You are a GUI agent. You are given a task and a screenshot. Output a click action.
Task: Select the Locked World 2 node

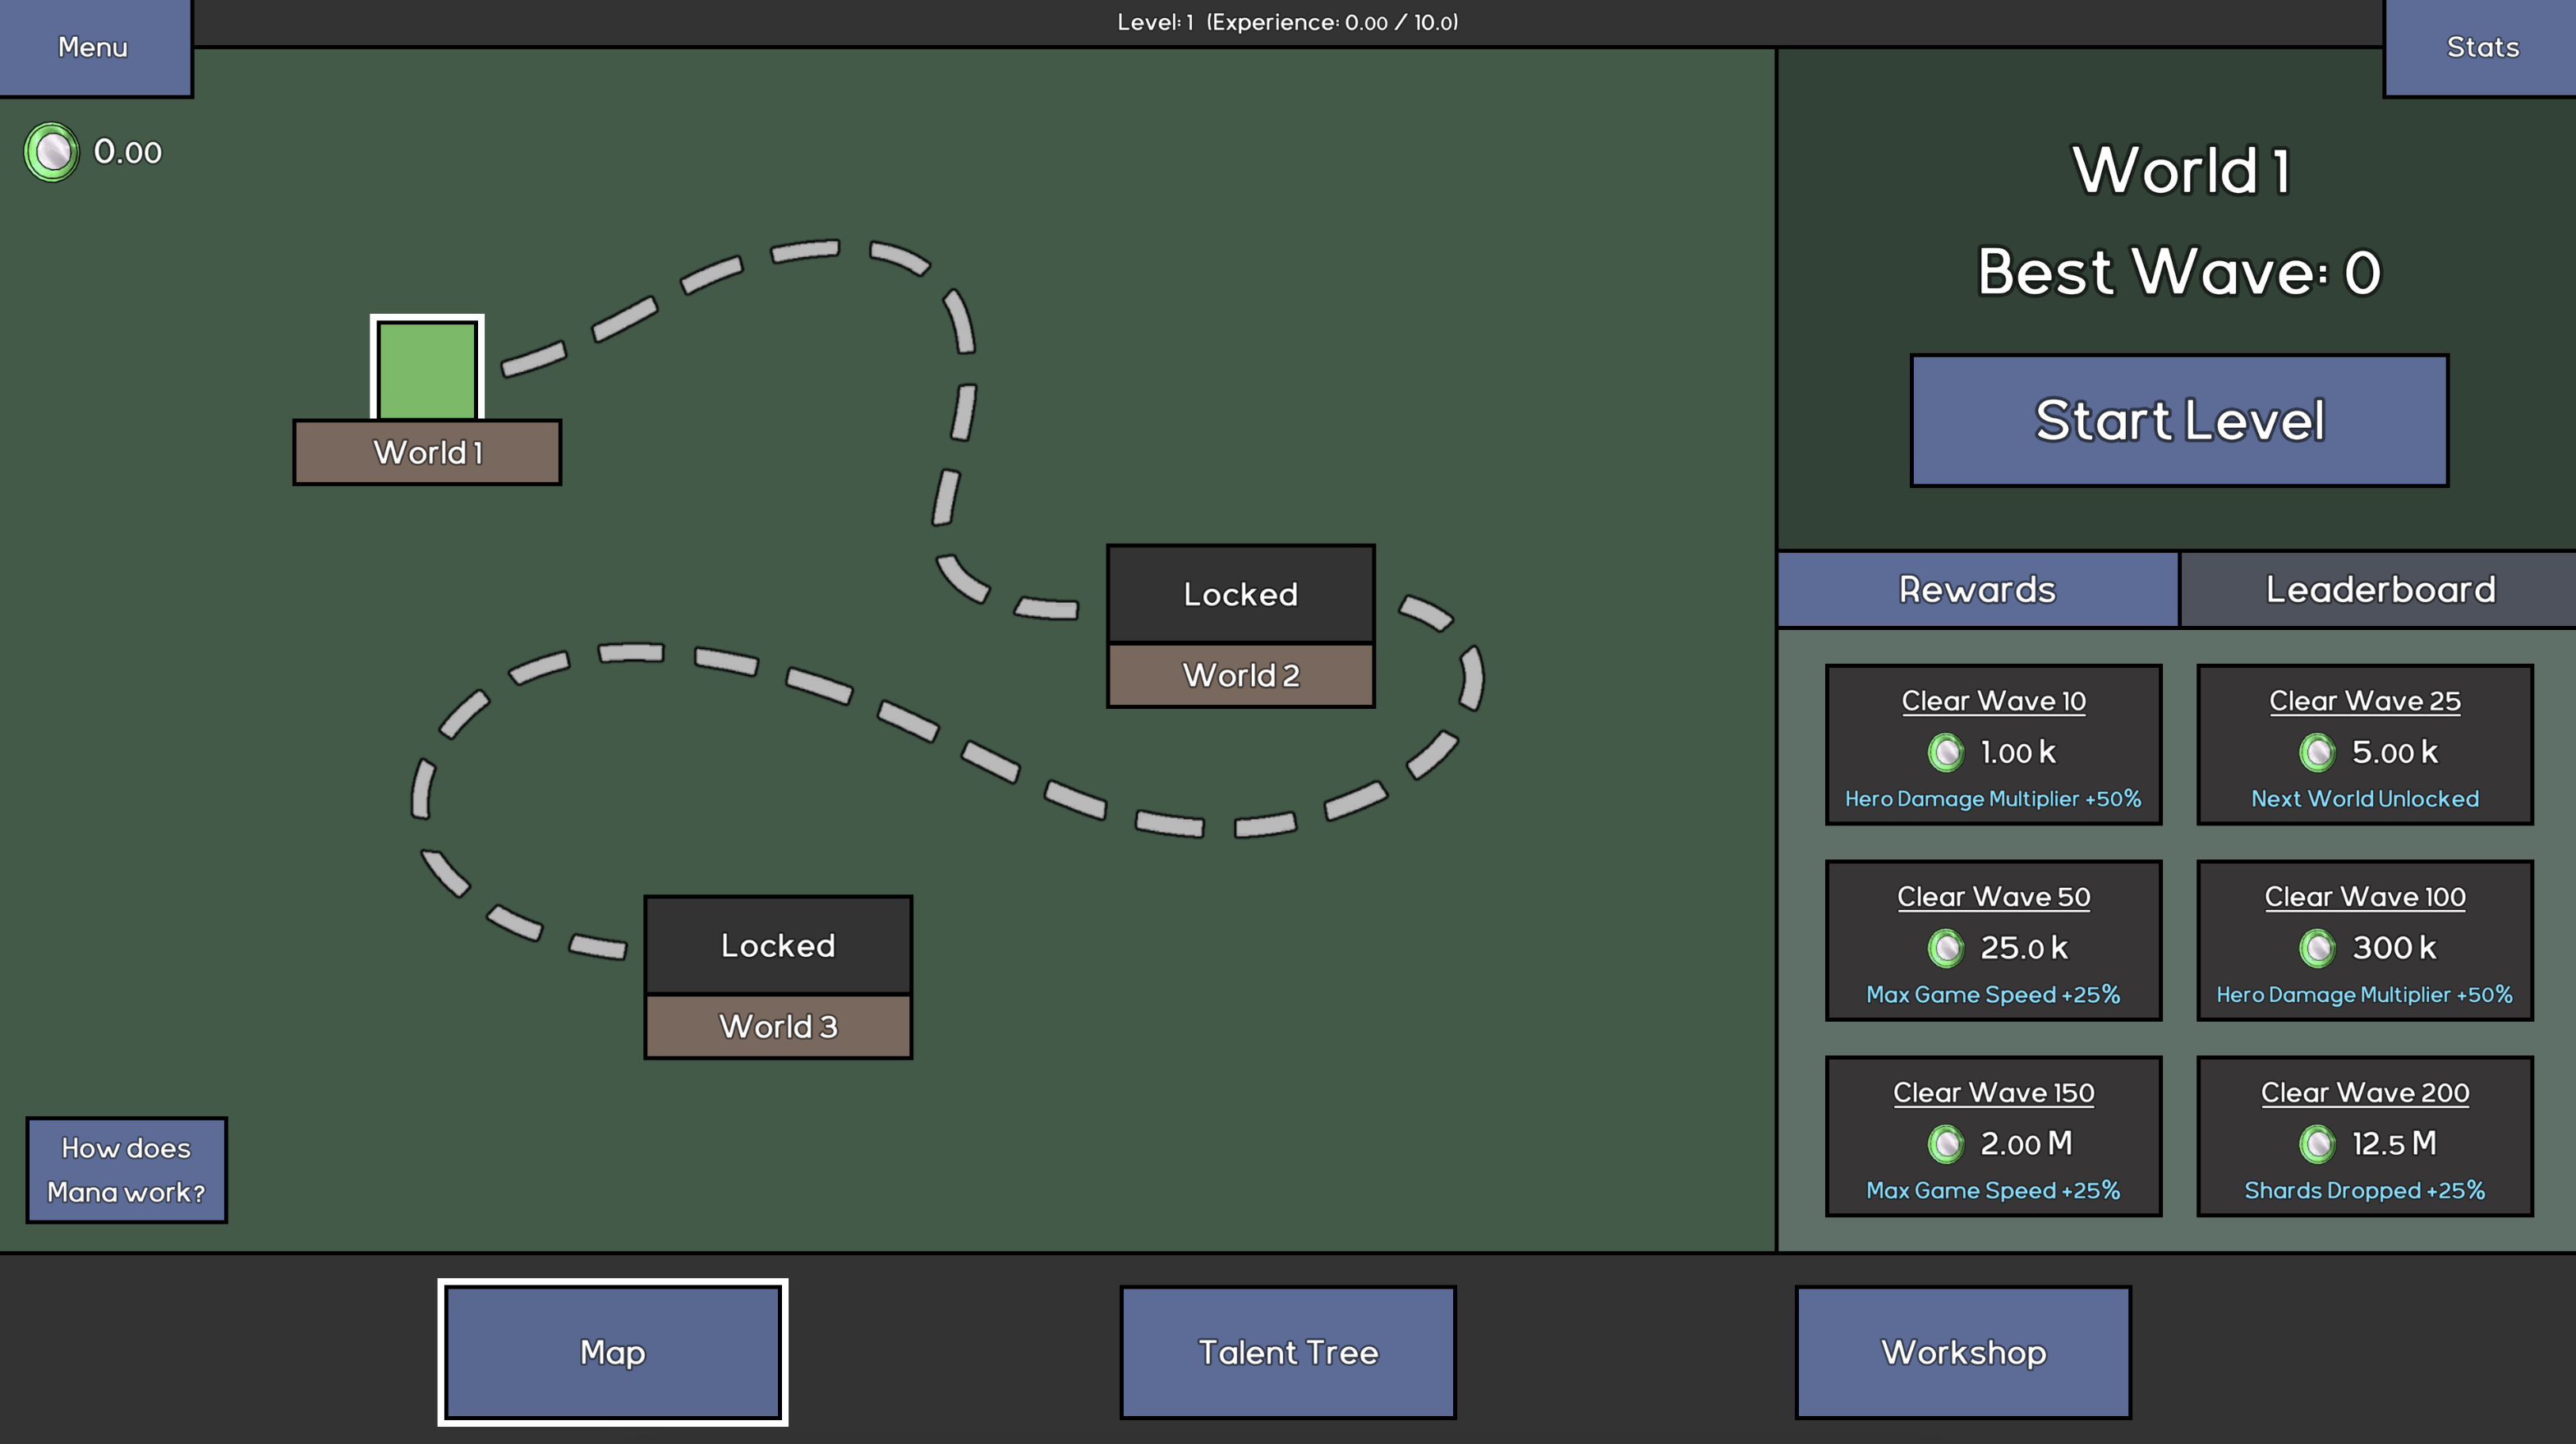coord(1240,594)
